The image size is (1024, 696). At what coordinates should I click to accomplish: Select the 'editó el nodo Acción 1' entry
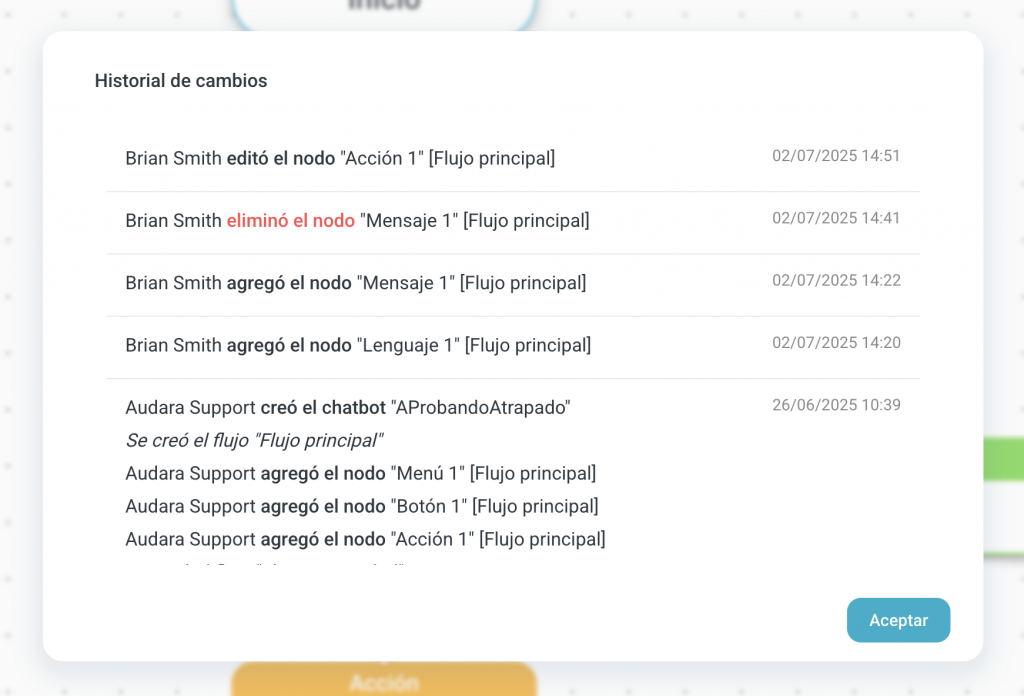pyautogui.click(x=340, y=158)
